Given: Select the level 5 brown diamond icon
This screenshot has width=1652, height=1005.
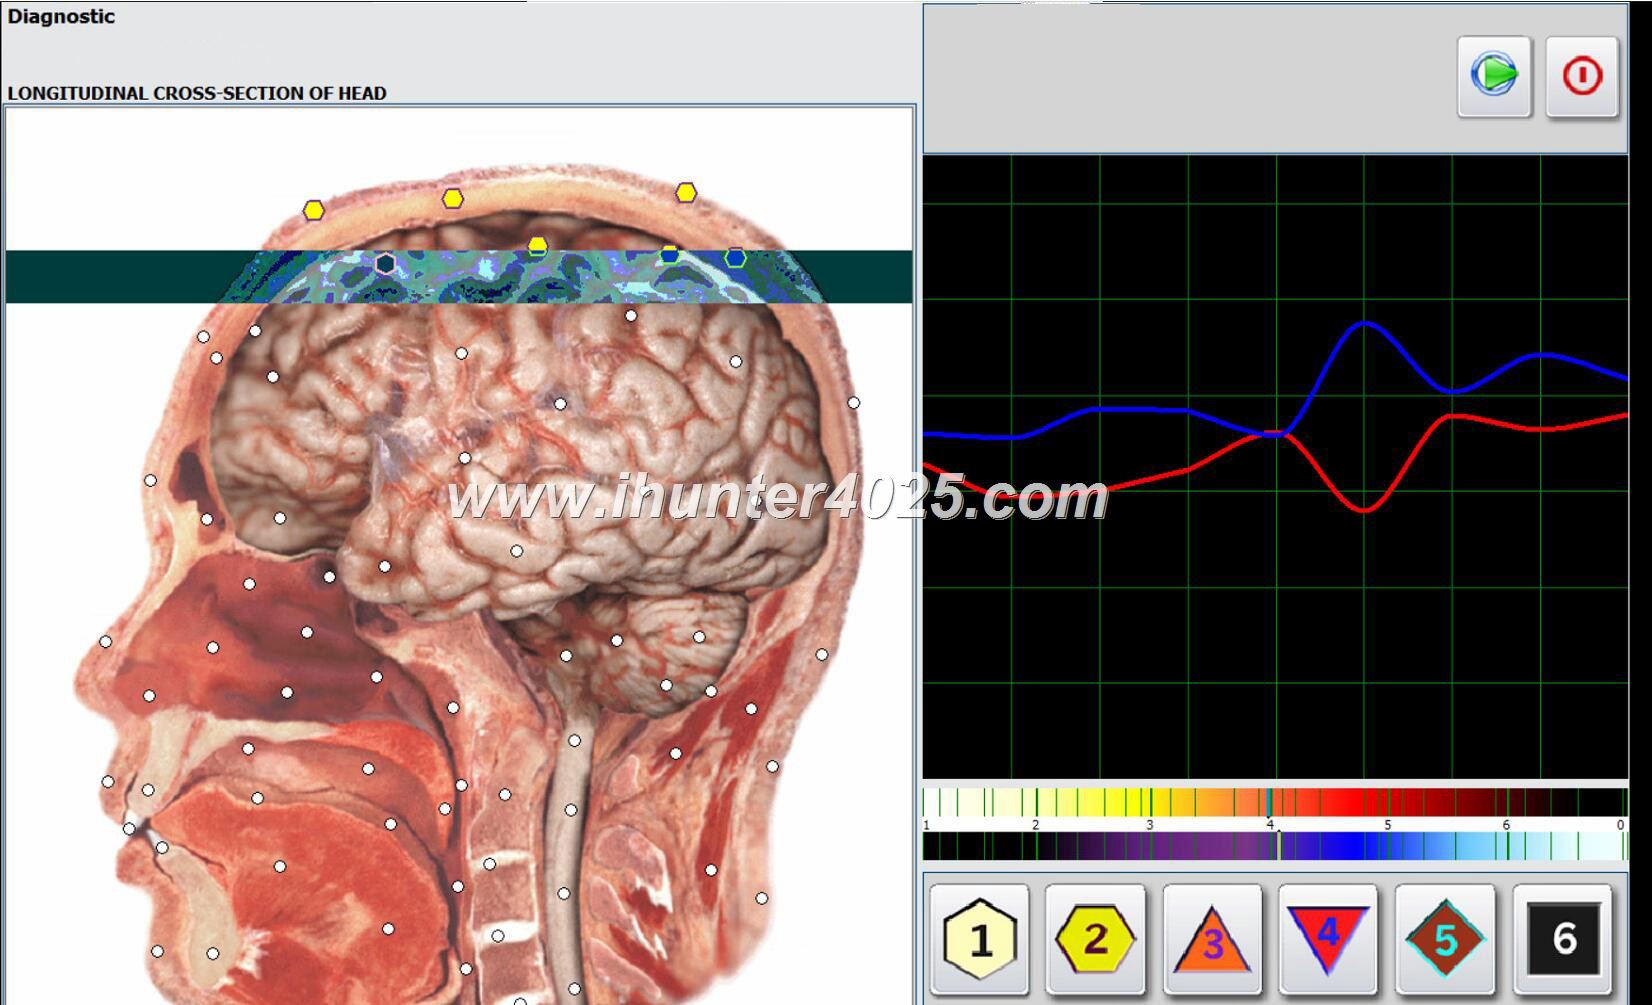Looking at the screenshot, I should pos(1445,938).
